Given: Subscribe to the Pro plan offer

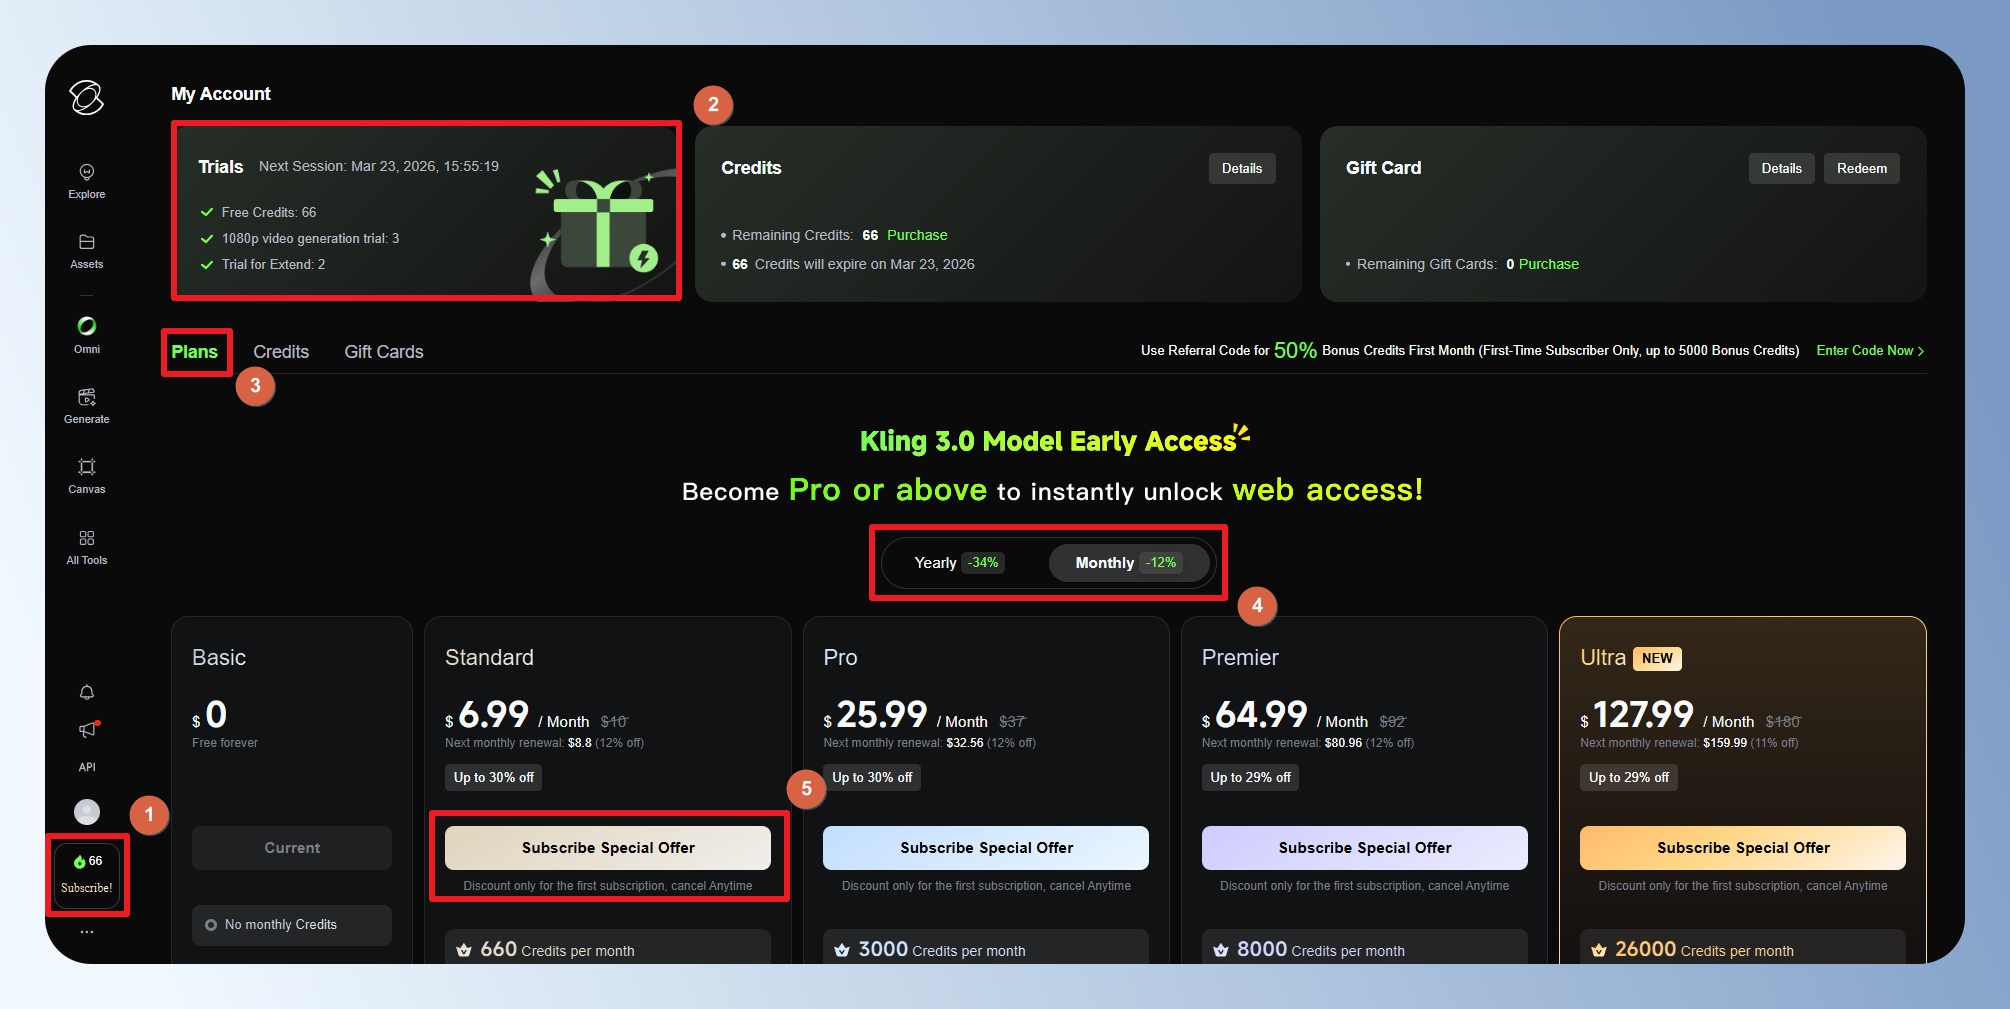Looking at the screenshot, I should (985, 848).
